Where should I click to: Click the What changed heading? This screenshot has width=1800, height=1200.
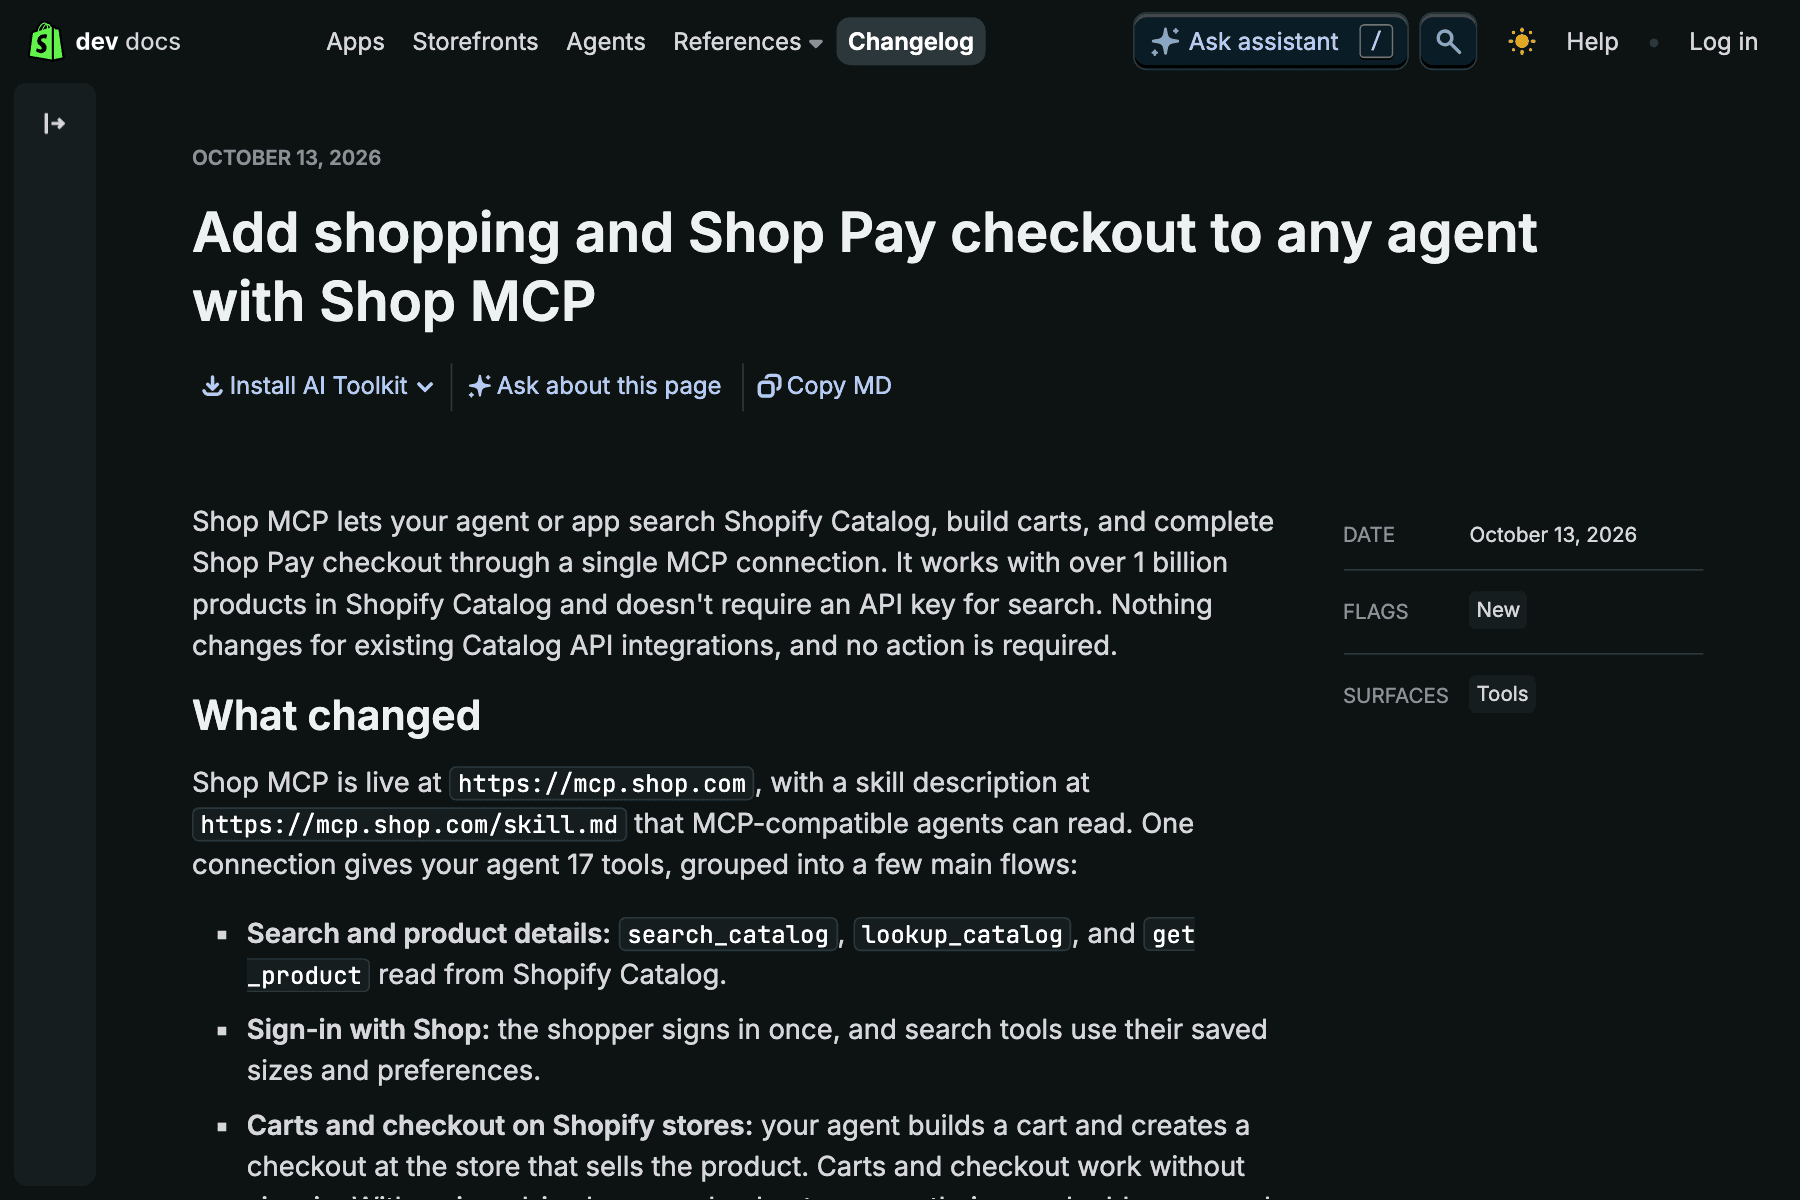[x=336, y=715]
